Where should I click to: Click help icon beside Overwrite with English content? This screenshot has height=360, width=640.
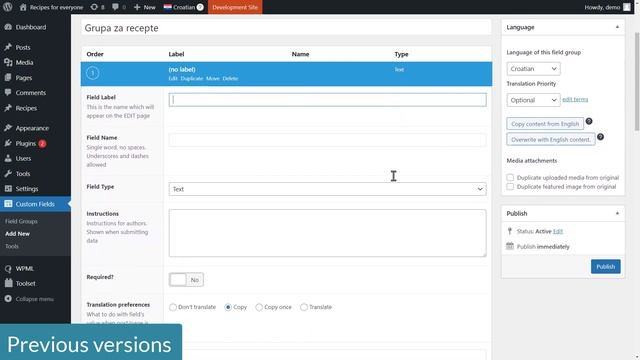coord(600,137)
